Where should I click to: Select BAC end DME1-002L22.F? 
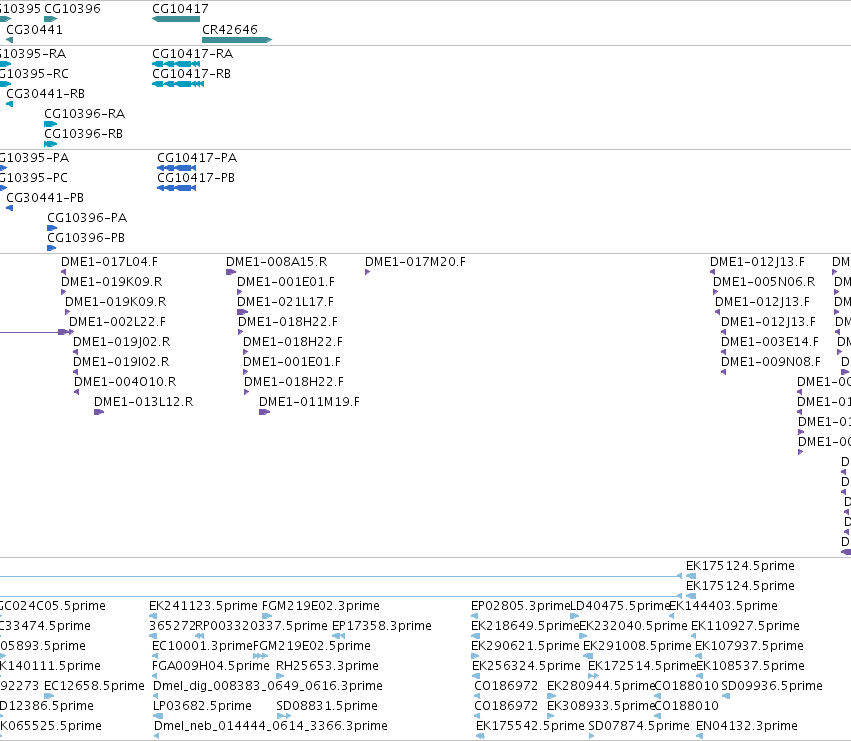point(117,322)
